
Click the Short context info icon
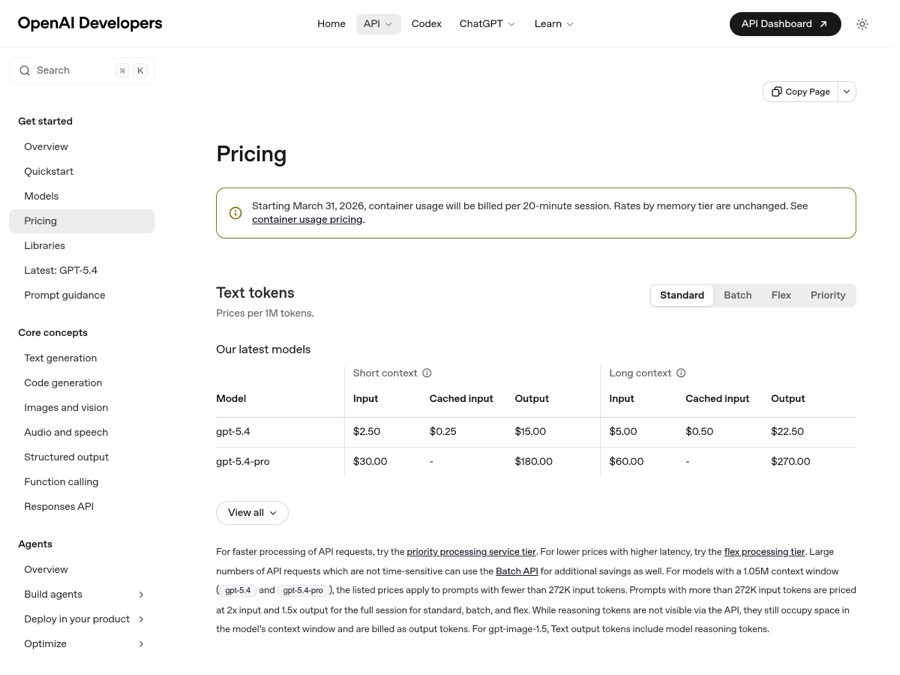click(x=427, y=373)
